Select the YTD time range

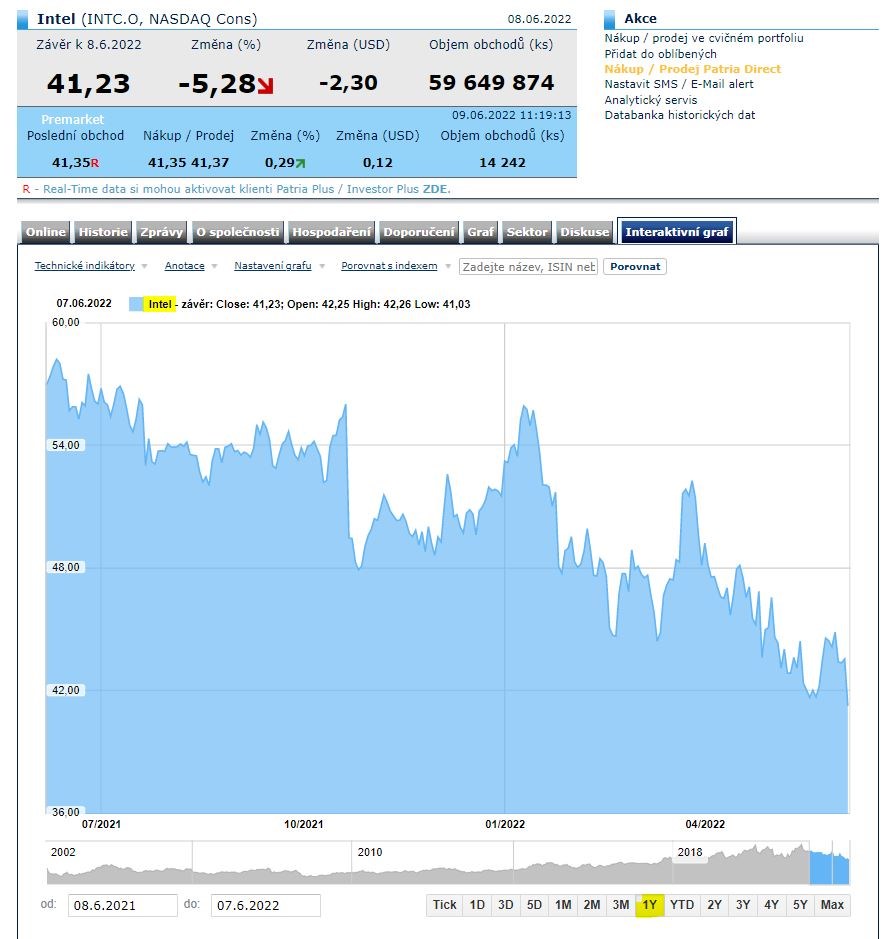point(682,905)
